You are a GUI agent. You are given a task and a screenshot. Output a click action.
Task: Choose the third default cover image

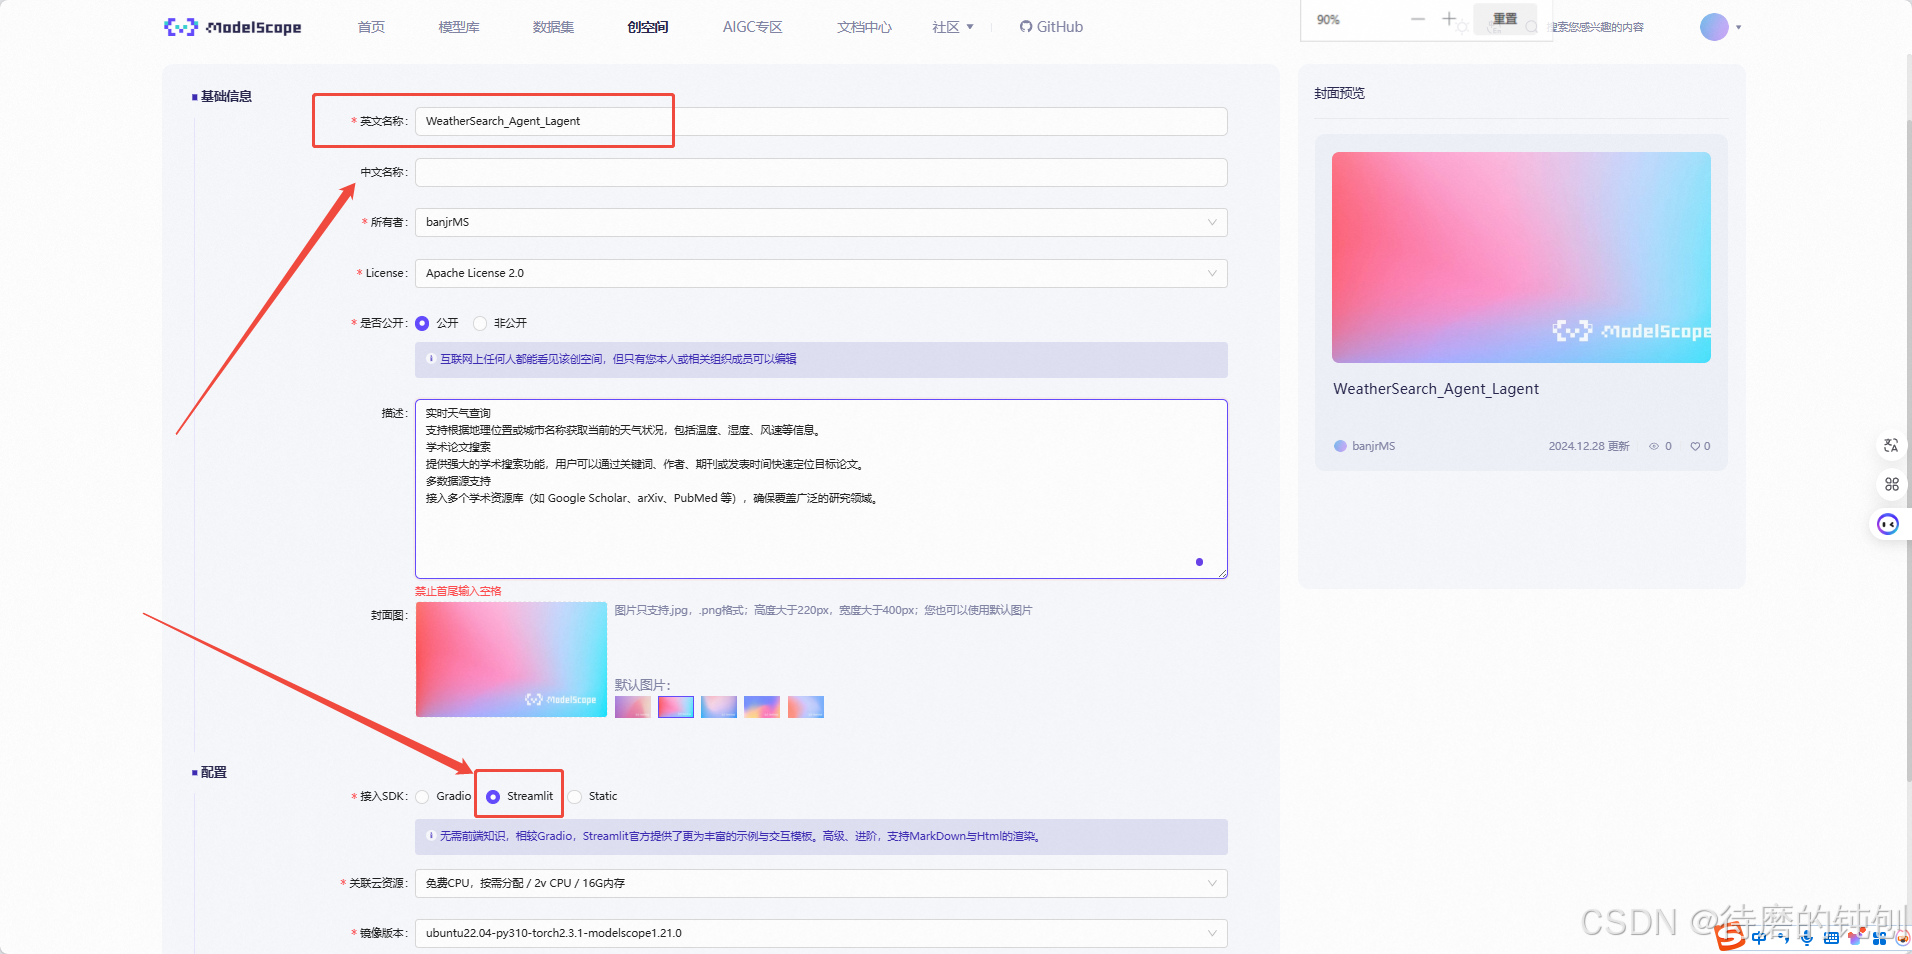click(719, 707)
